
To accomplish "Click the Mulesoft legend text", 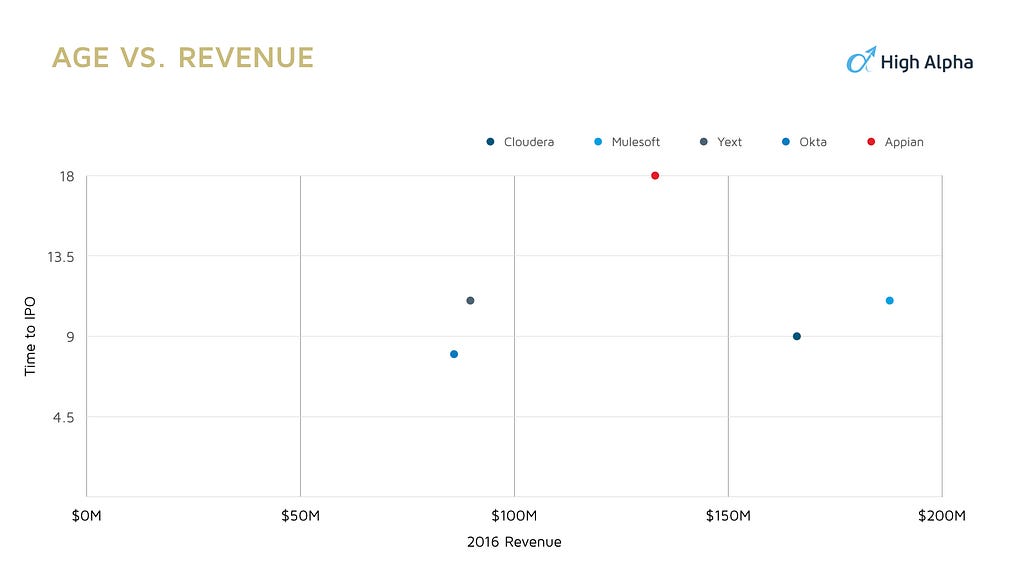I will (x=635, y=142).
